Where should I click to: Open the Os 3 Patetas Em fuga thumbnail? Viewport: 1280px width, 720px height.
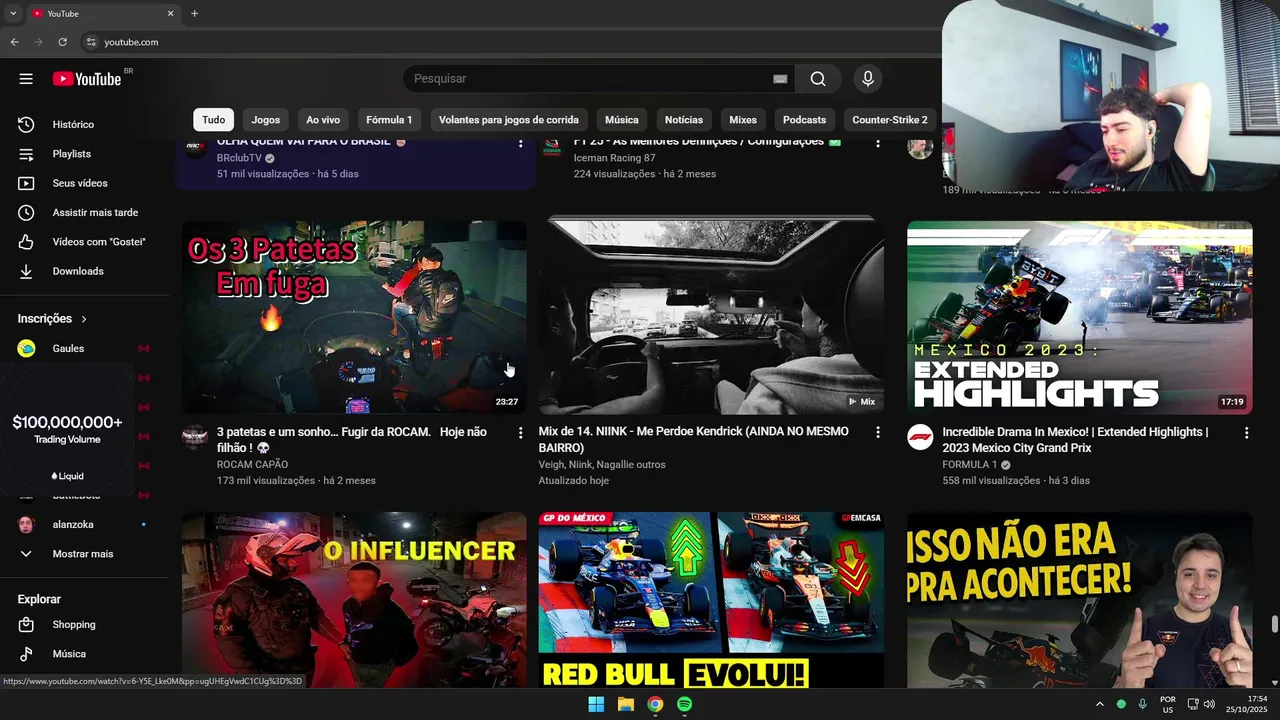(x=354, y=318)
